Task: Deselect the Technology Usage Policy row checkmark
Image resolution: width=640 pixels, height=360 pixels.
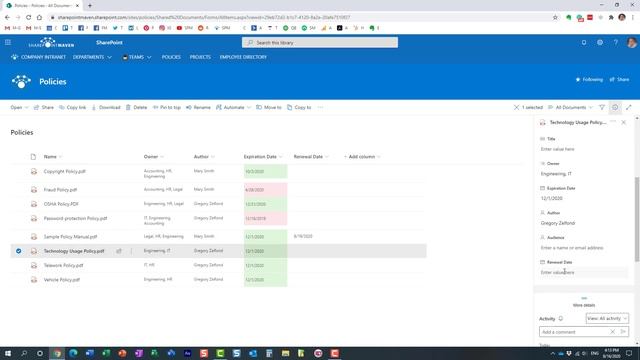Action: [18, 251]
